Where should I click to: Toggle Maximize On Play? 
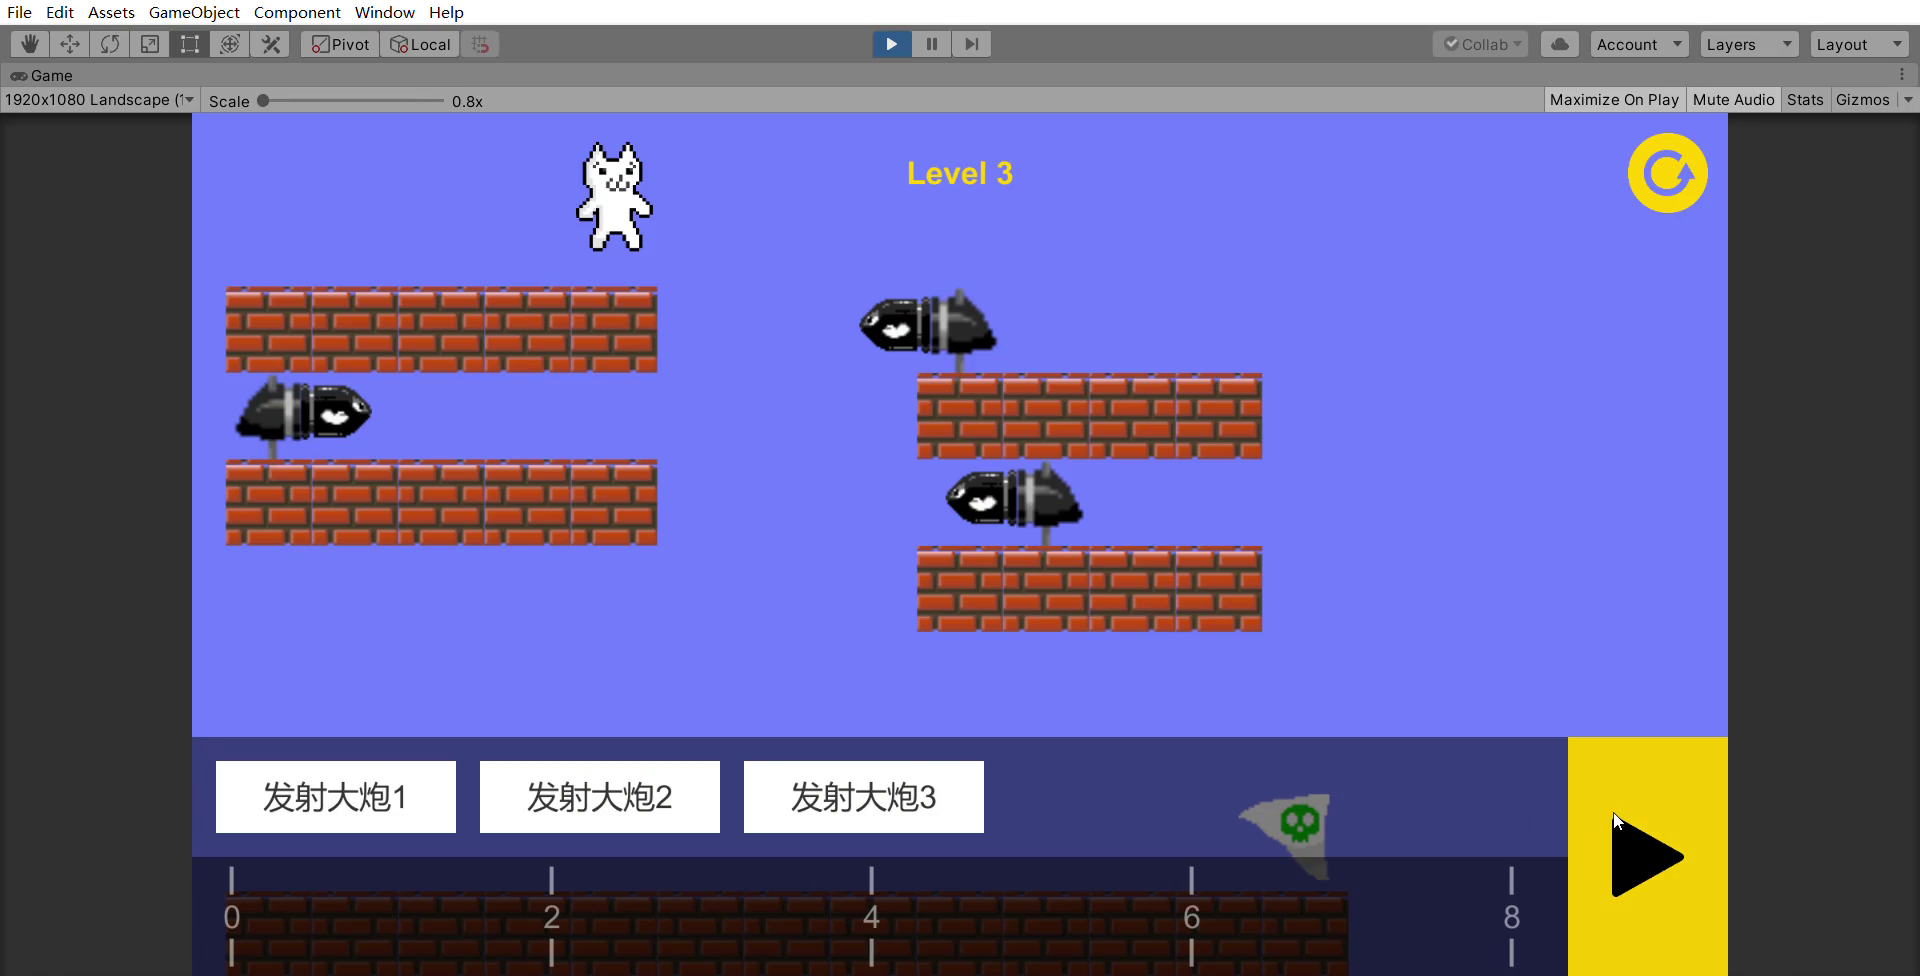pyautogui.click(x=1614, y=100)
